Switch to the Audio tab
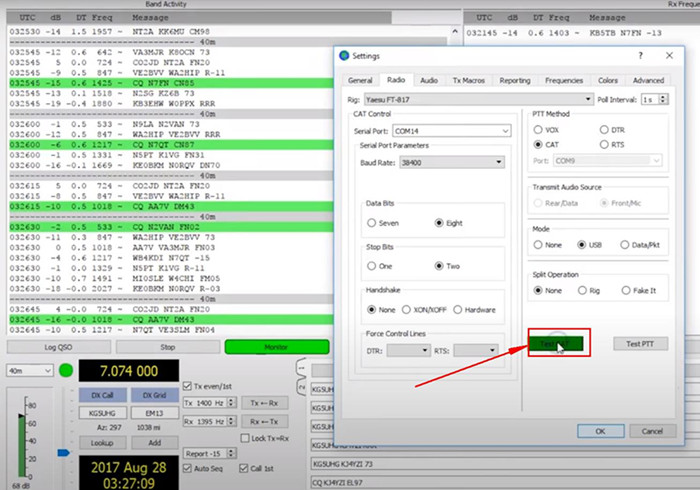 click(428, 80)
